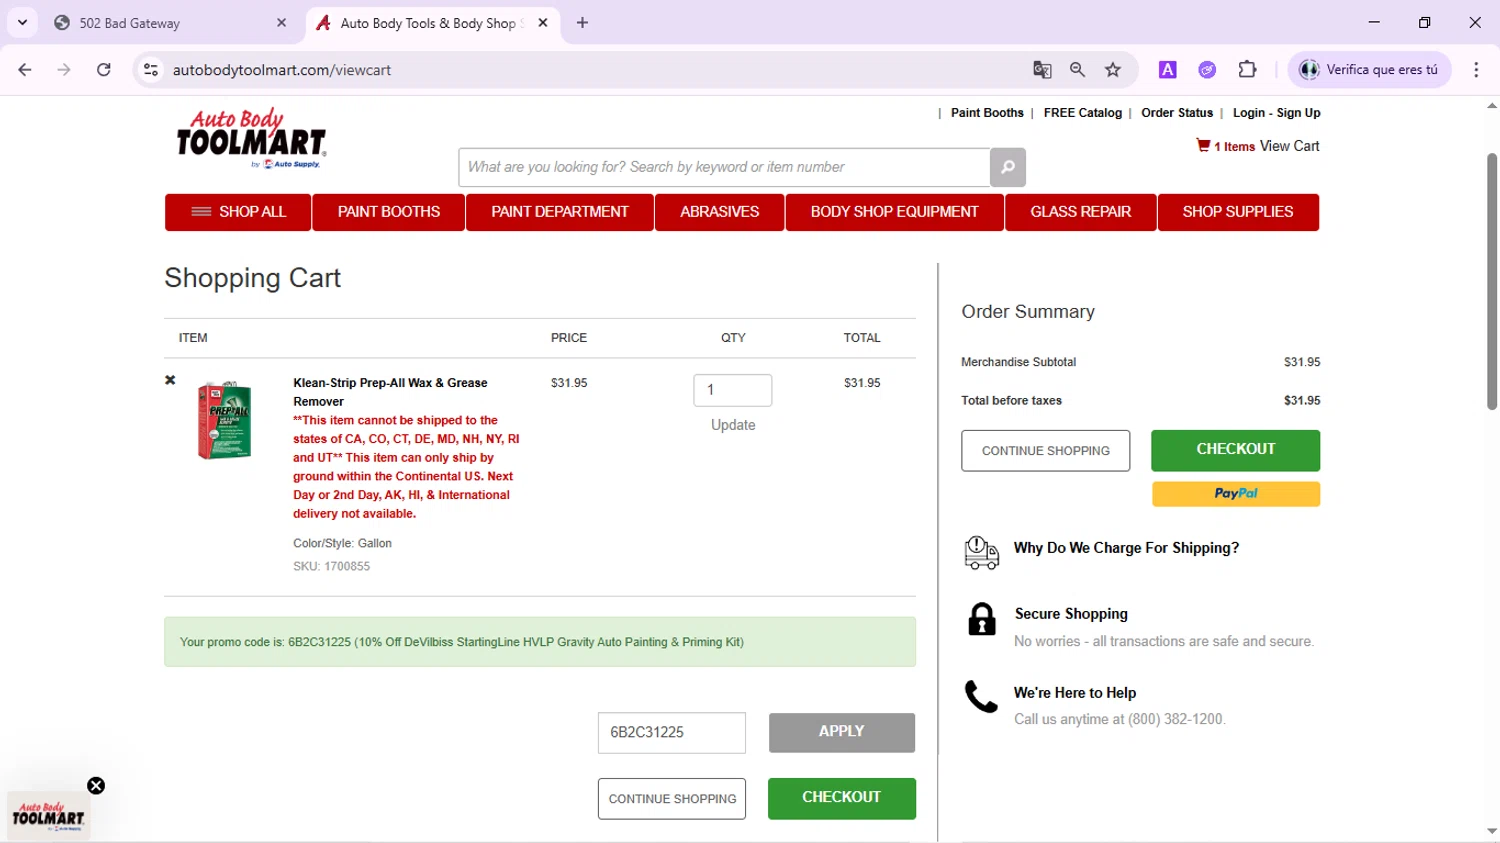Click the phone handset icon
Image resolution: width=1500 pixels, height=843 pixels.
click(981, 697)
